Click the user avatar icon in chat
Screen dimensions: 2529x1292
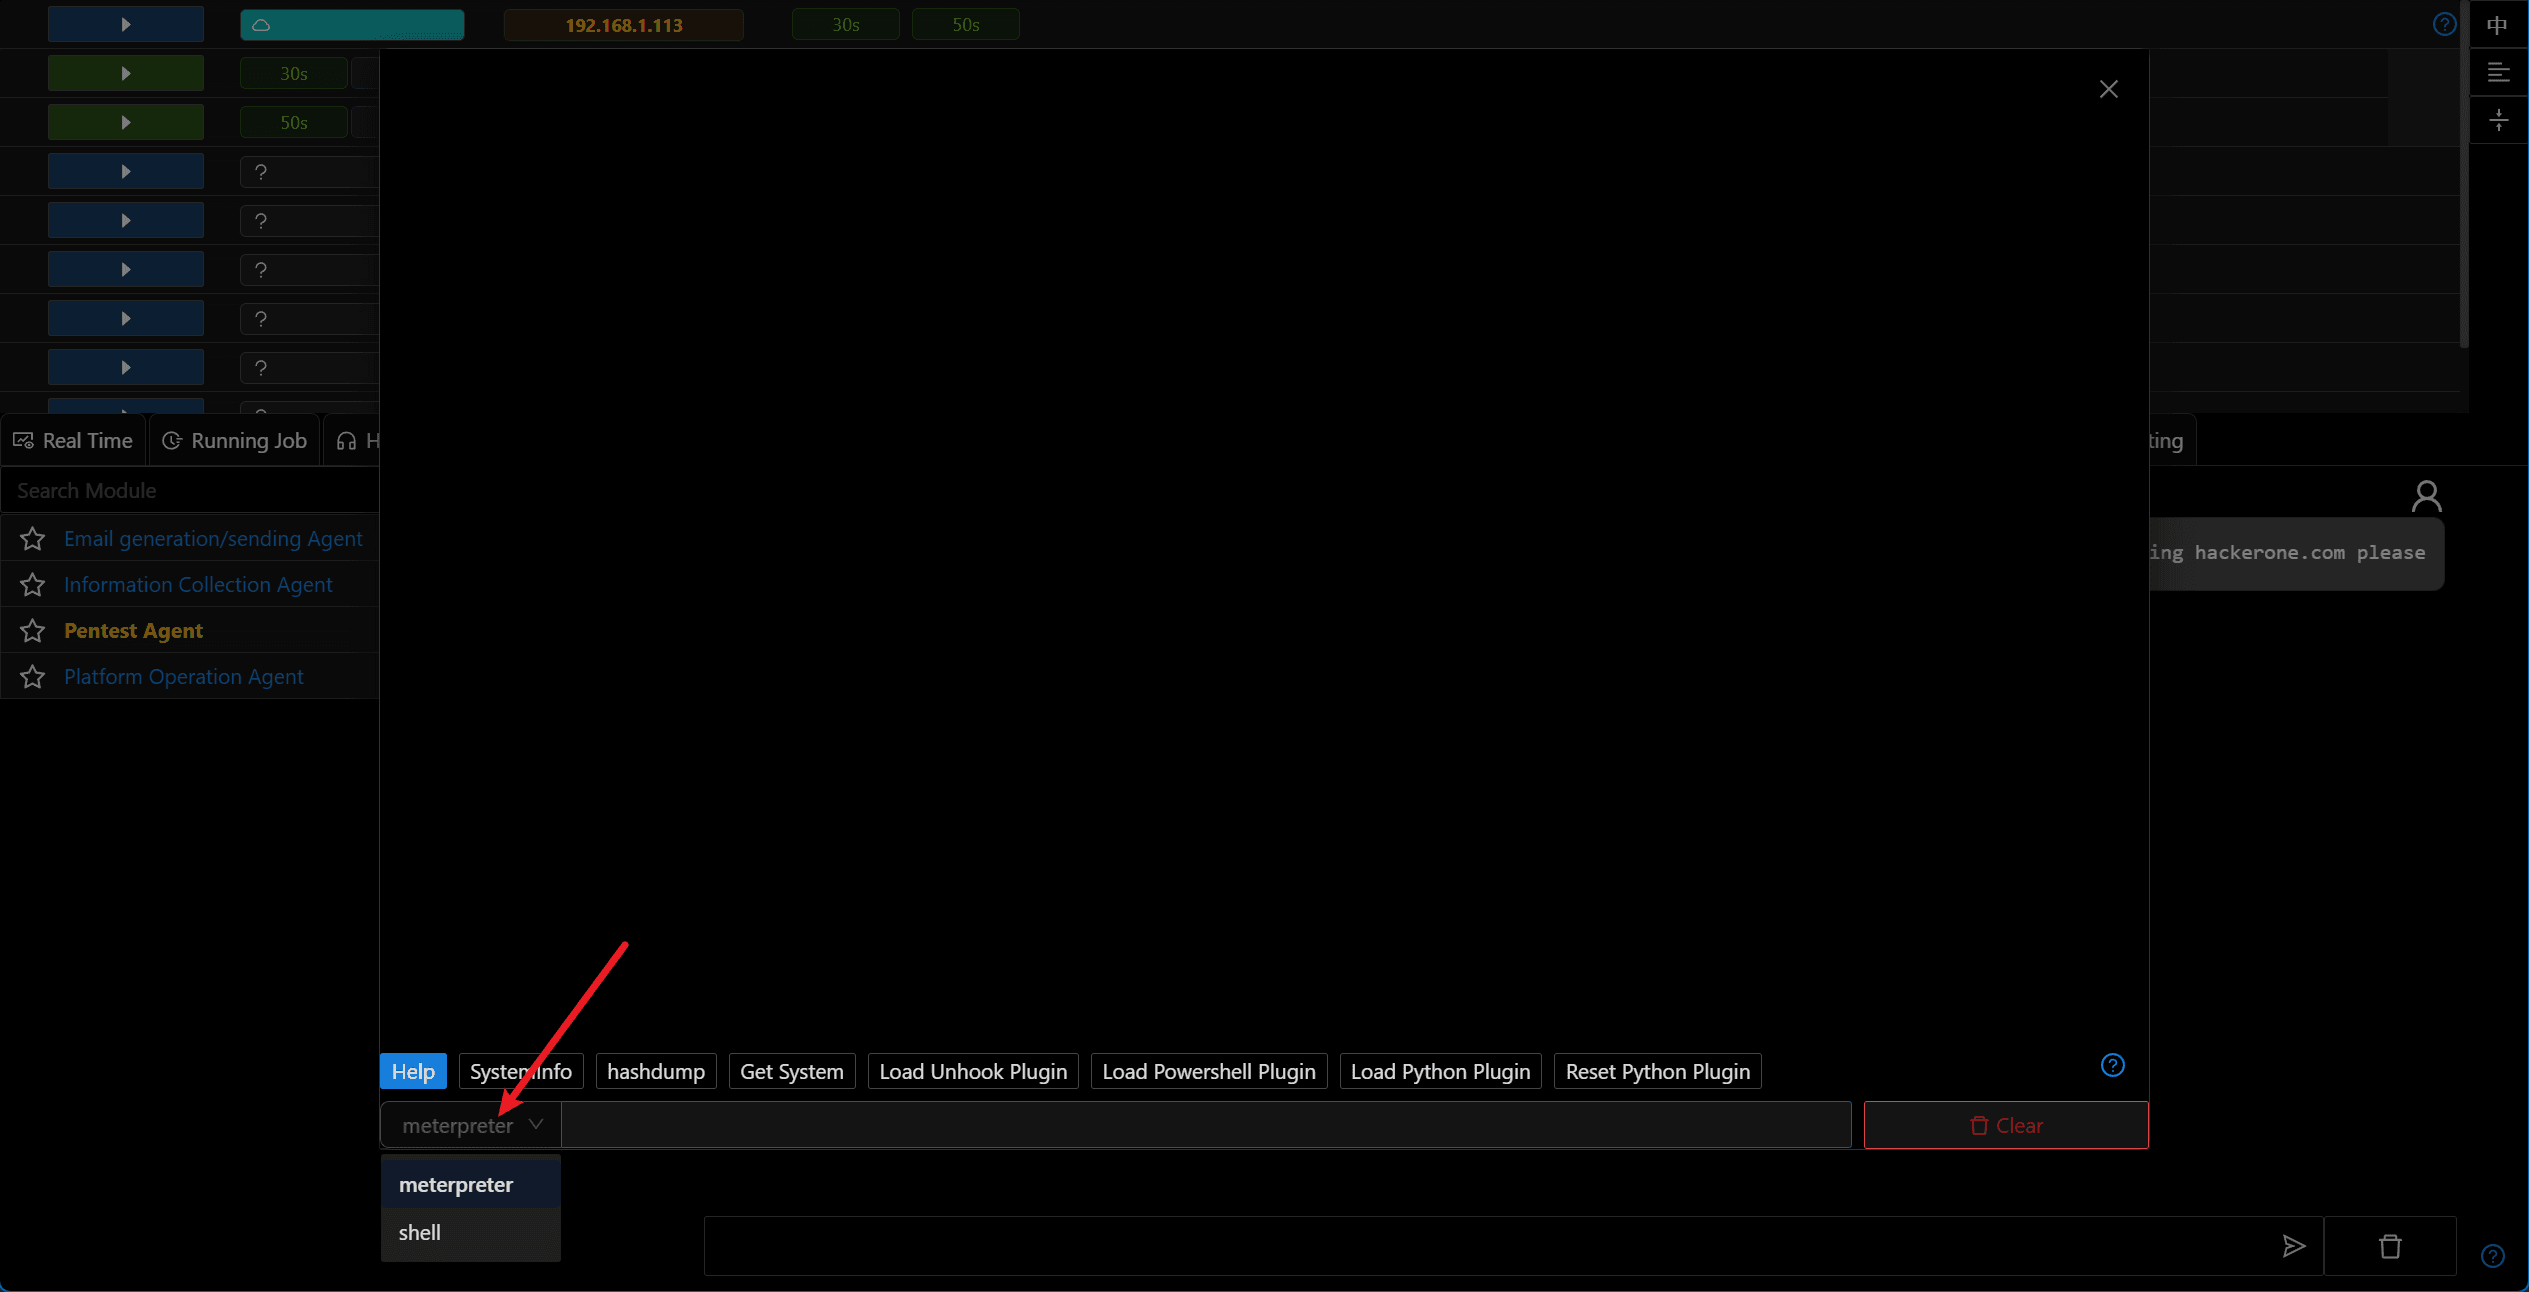point(2426,496)
